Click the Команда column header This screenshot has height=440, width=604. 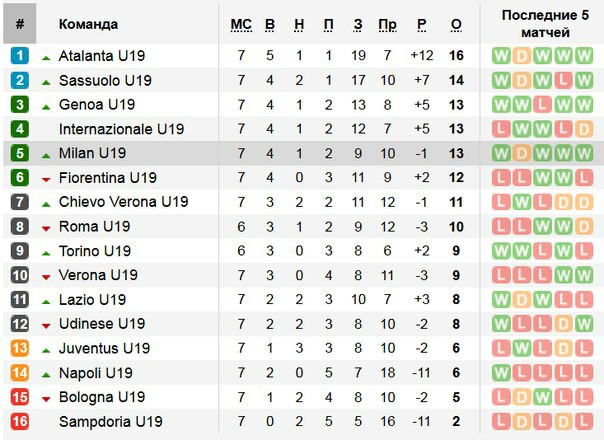(x=88, y=24)
